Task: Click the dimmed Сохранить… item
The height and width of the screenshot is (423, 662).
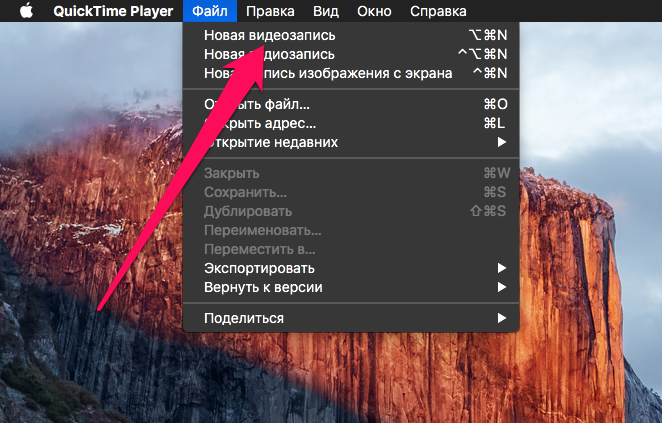Action: point(351,192)
